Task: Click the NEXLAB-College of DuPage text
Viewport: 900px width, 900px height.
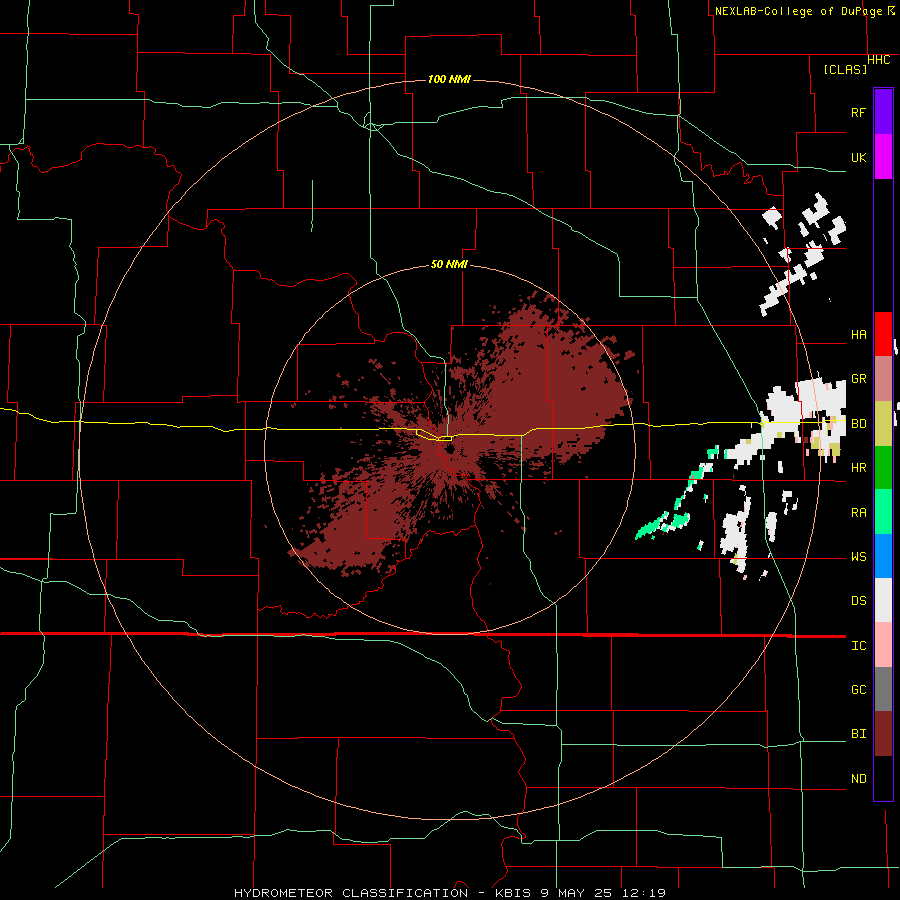Action: coord(798,11)
